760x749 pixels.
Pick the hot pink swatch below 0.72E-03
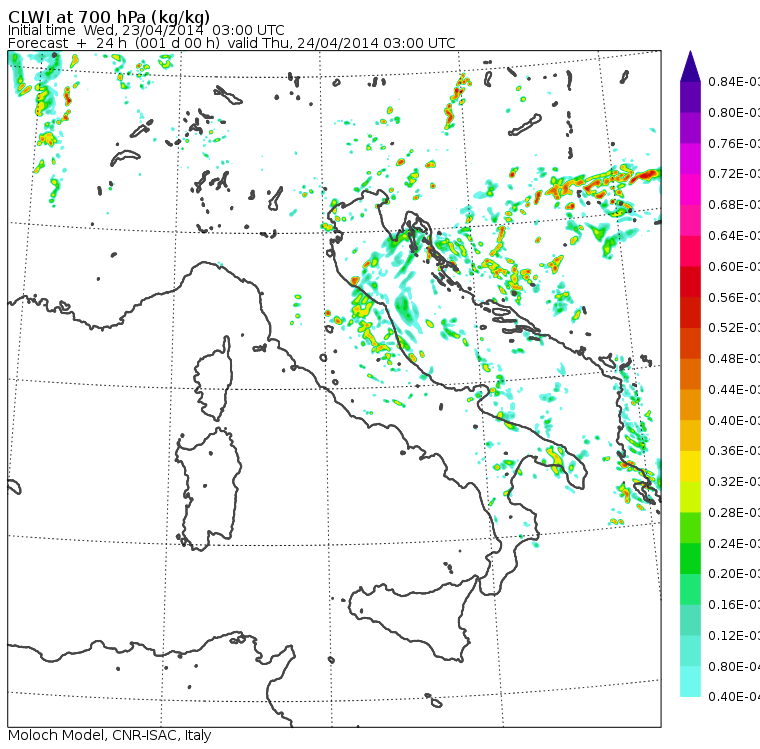click(690, 190)
